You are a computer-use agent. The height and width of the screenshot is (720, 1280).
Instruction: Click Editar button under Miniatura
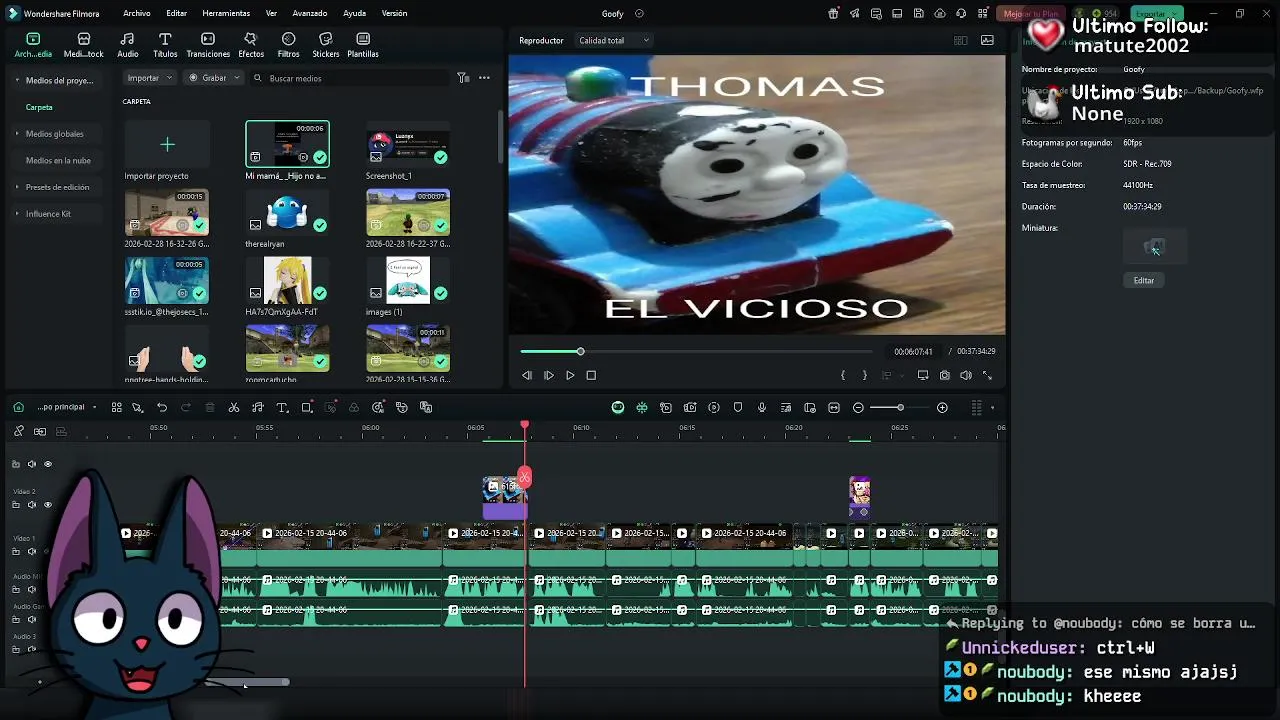point(1144,280)
